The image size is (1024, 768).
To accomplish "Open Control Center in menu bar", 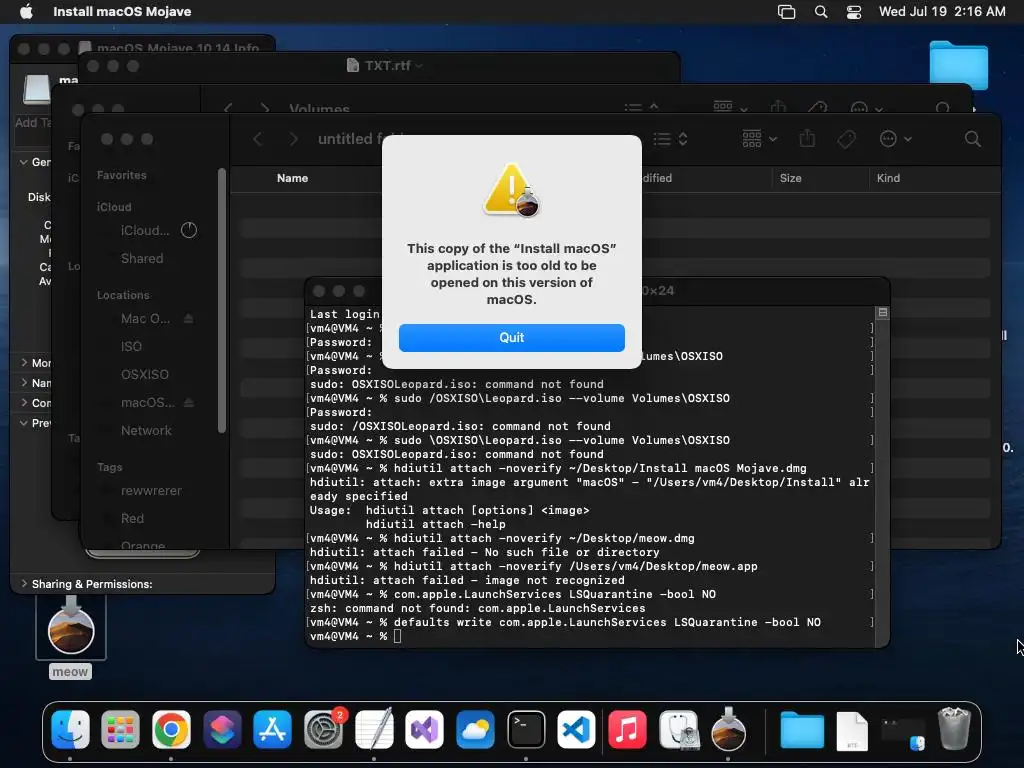I will pos(854,12).
